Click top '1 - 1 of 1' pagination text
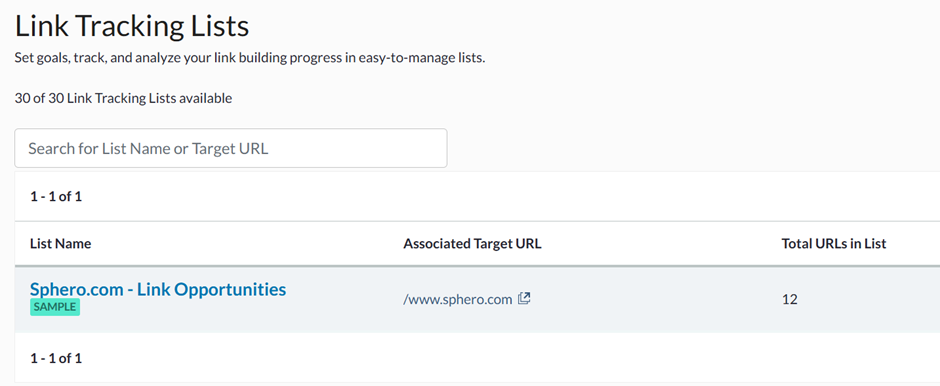The height and width of the screenshot is (386, 940). [56, 197]
